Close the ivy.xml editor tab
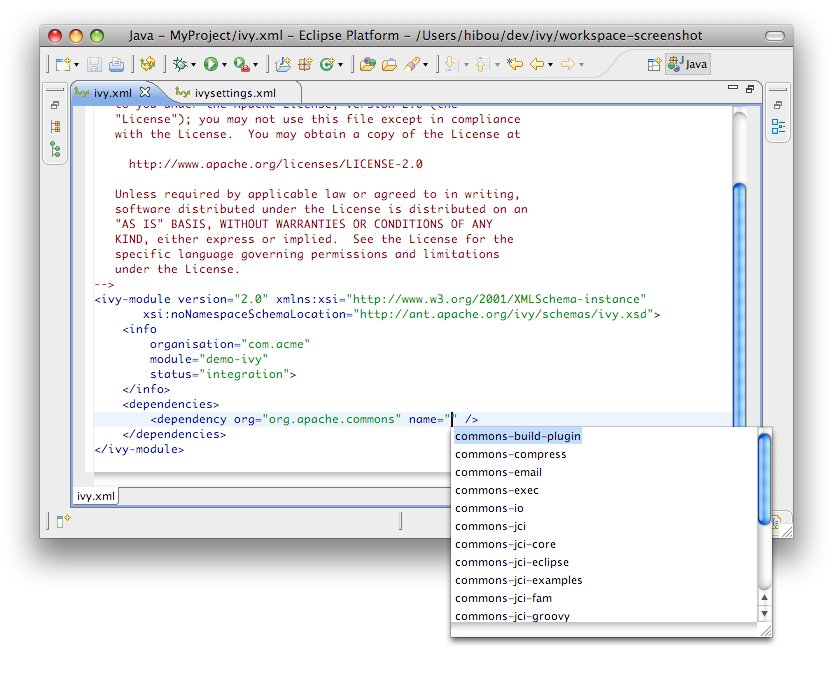This screenshot has width=833, height=680. pos(144,92)
